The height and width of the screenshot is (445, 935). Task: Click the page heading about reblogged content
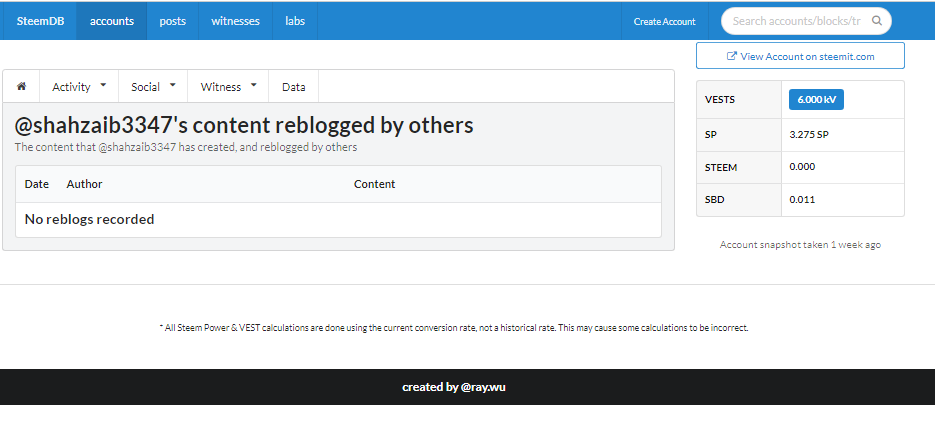(x=244, y=125)
